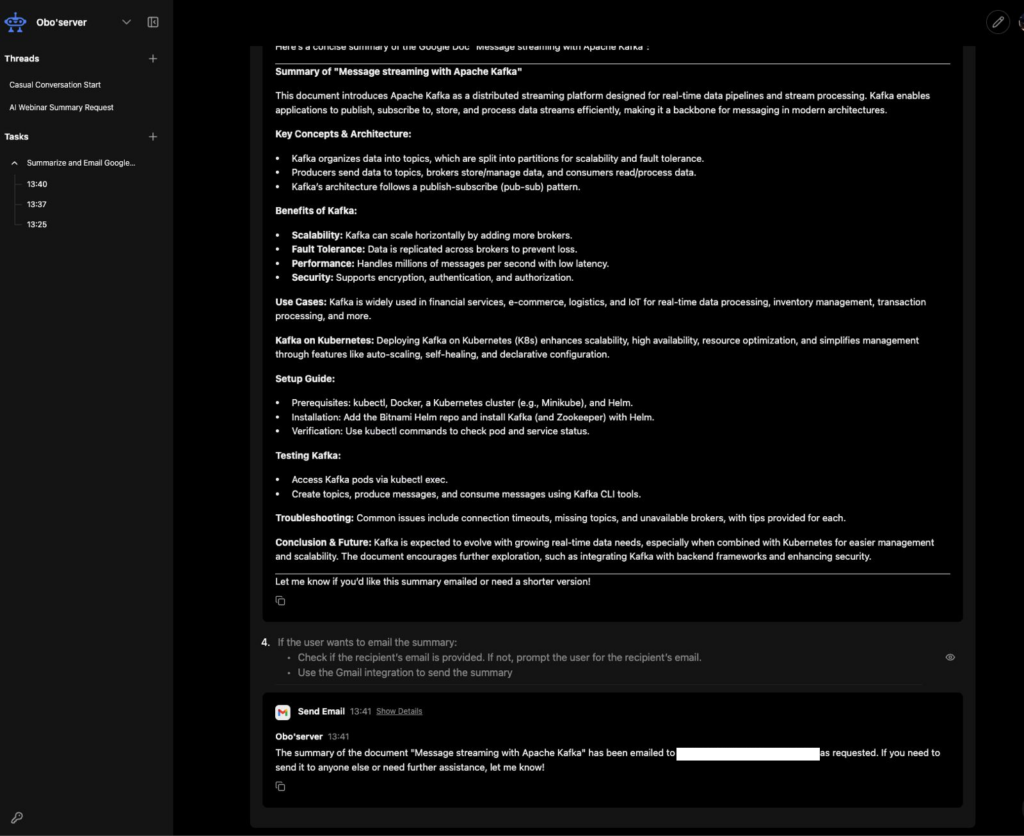The height and width of the screenshot is (836, 1024).
Task: Click the 'Prerequisites: kubectl, Docker' bullet
Action: [462, 403]
